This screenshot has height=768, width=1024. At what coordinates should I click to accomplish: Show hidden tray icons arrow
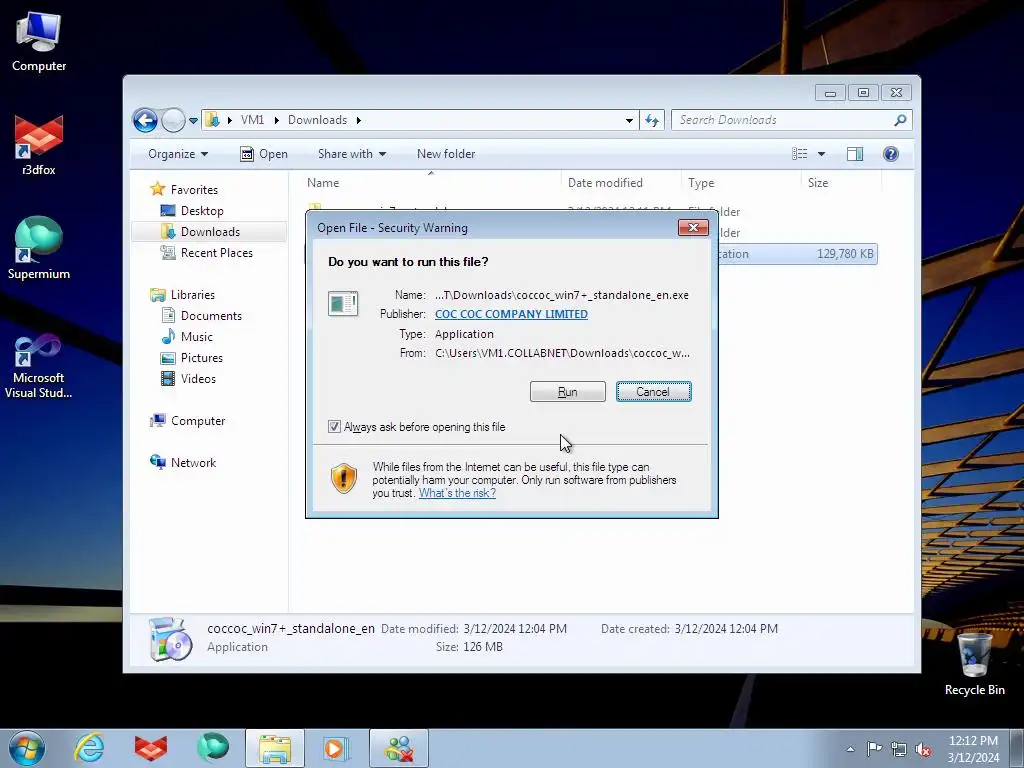850,749
